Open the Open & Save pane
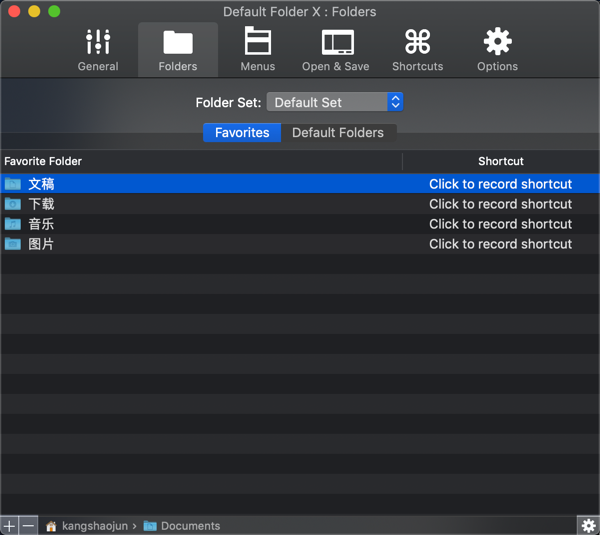Viewport: 600px width, 535px height. (336, 50)
